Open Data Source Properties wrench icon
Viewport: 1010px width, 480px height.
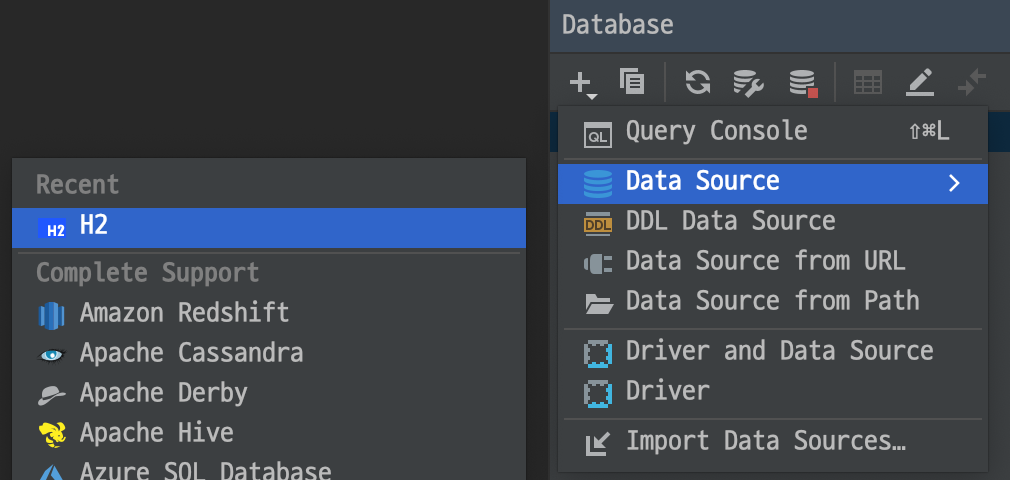tap(748, 83)
